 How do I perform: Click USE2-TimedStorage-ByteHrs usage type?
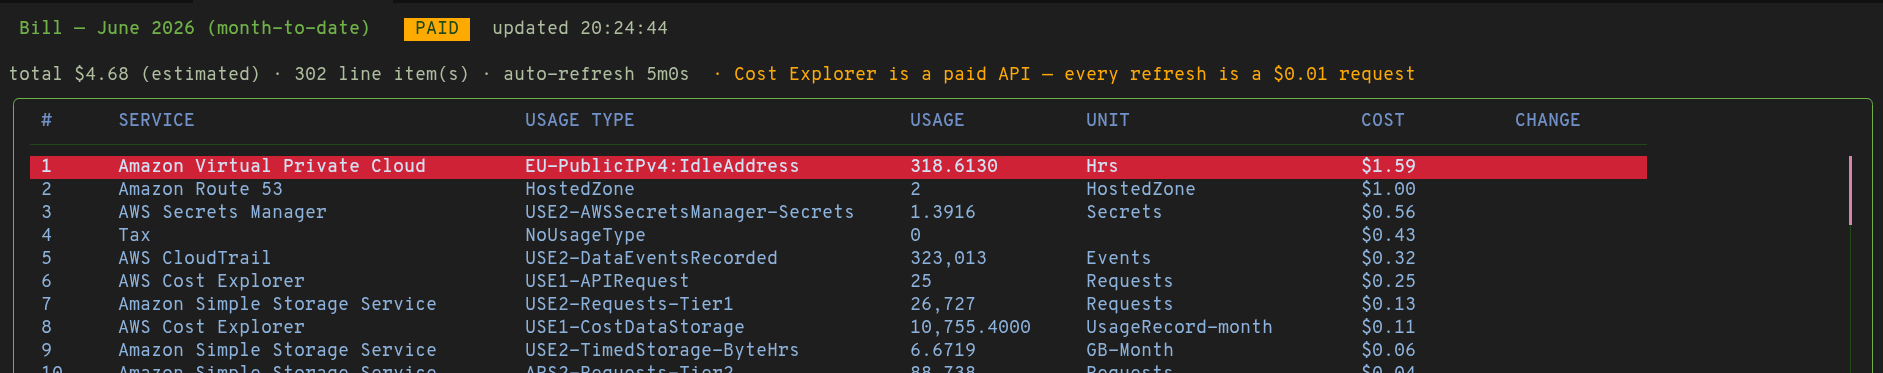(x=662, y=350)
